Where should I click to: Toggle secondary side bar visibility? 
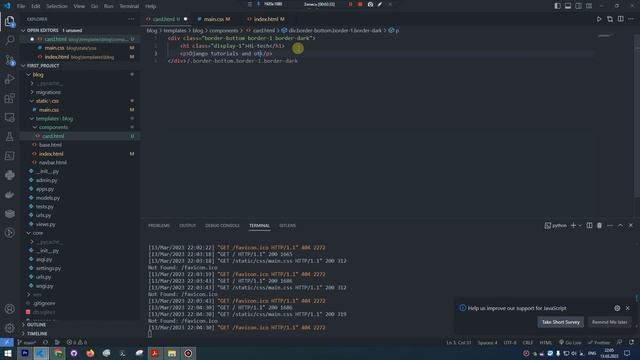tap(578, 6)
